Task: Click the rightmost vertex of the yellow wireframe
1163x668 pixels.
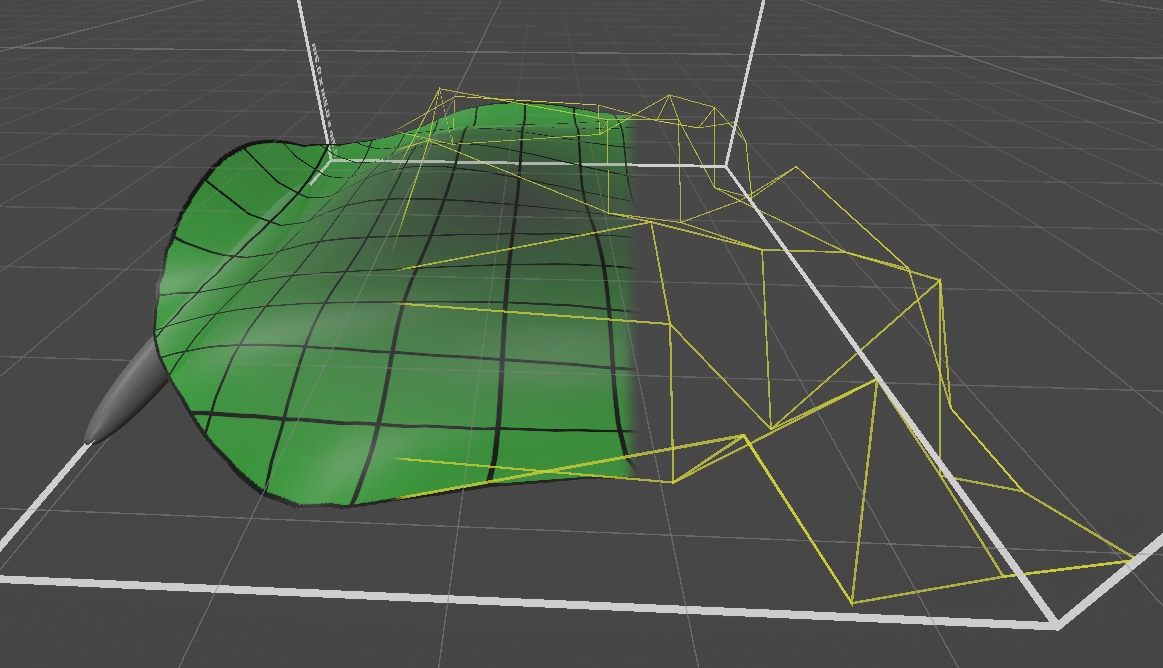Action: point(1133,558)
